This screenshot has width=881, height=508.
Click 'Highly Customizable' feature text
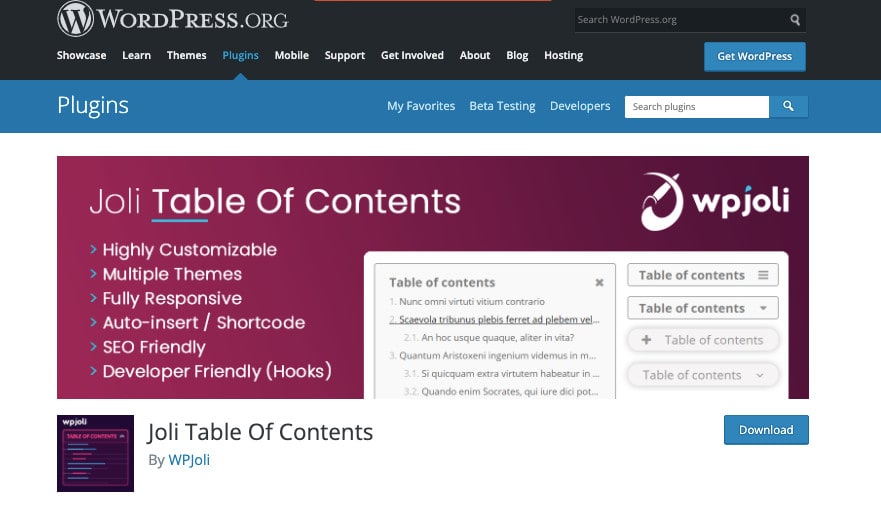pos(189,250)
